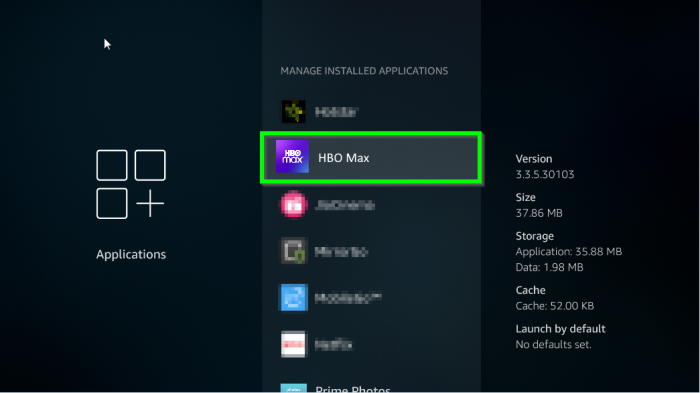Image resolution: width=700 pixels, height=393 pixels.
Task: Click the gray app icon with green square
Action: (x=293, y=251)
